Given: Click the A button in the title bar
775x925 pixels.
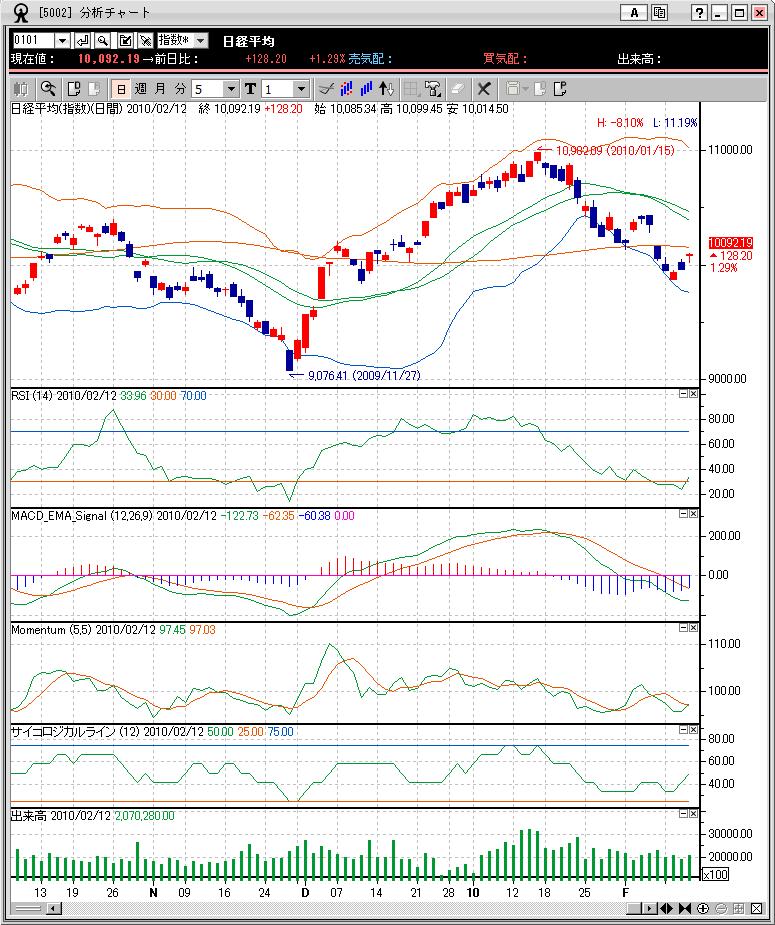Looking at the screenshot, I should coord(634,13).
